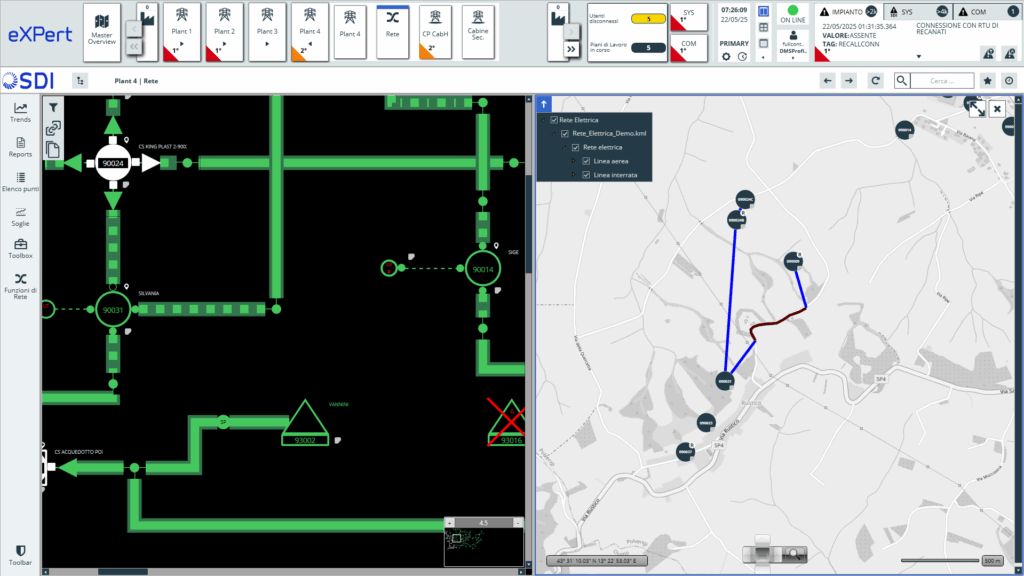
Task: Click into the Cerca search field
Action: click(x=941, y=80)
